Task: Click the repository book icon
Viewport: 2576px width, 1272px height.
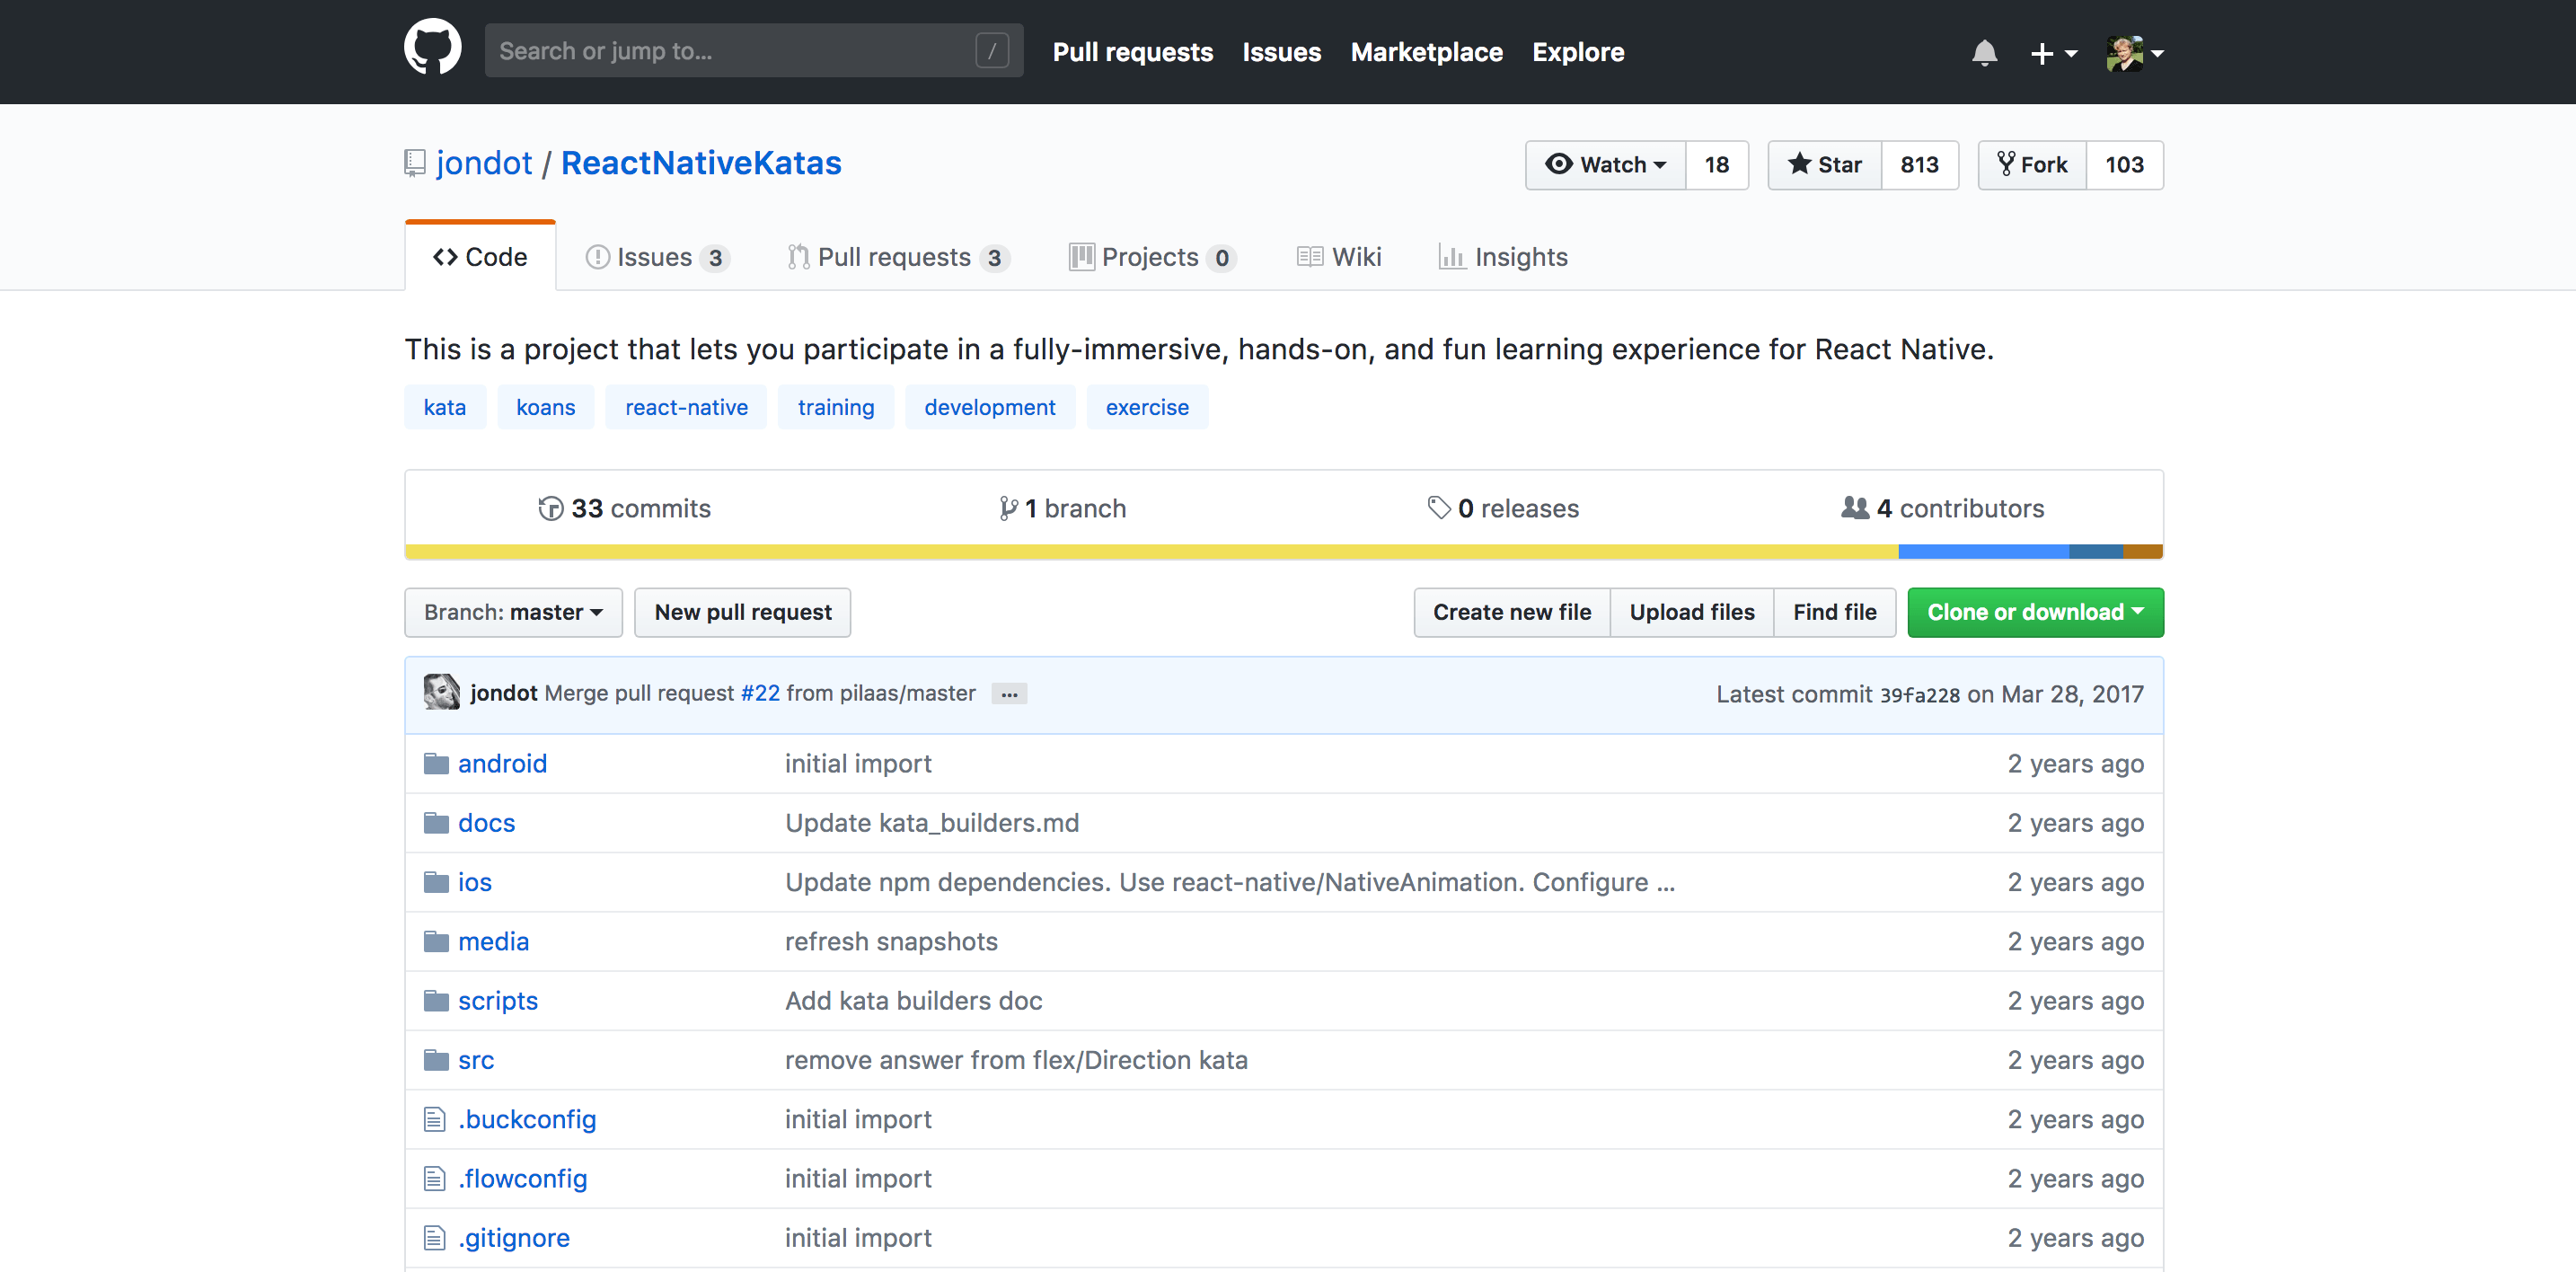Action: pyautogui.click(x=415, y=163)
